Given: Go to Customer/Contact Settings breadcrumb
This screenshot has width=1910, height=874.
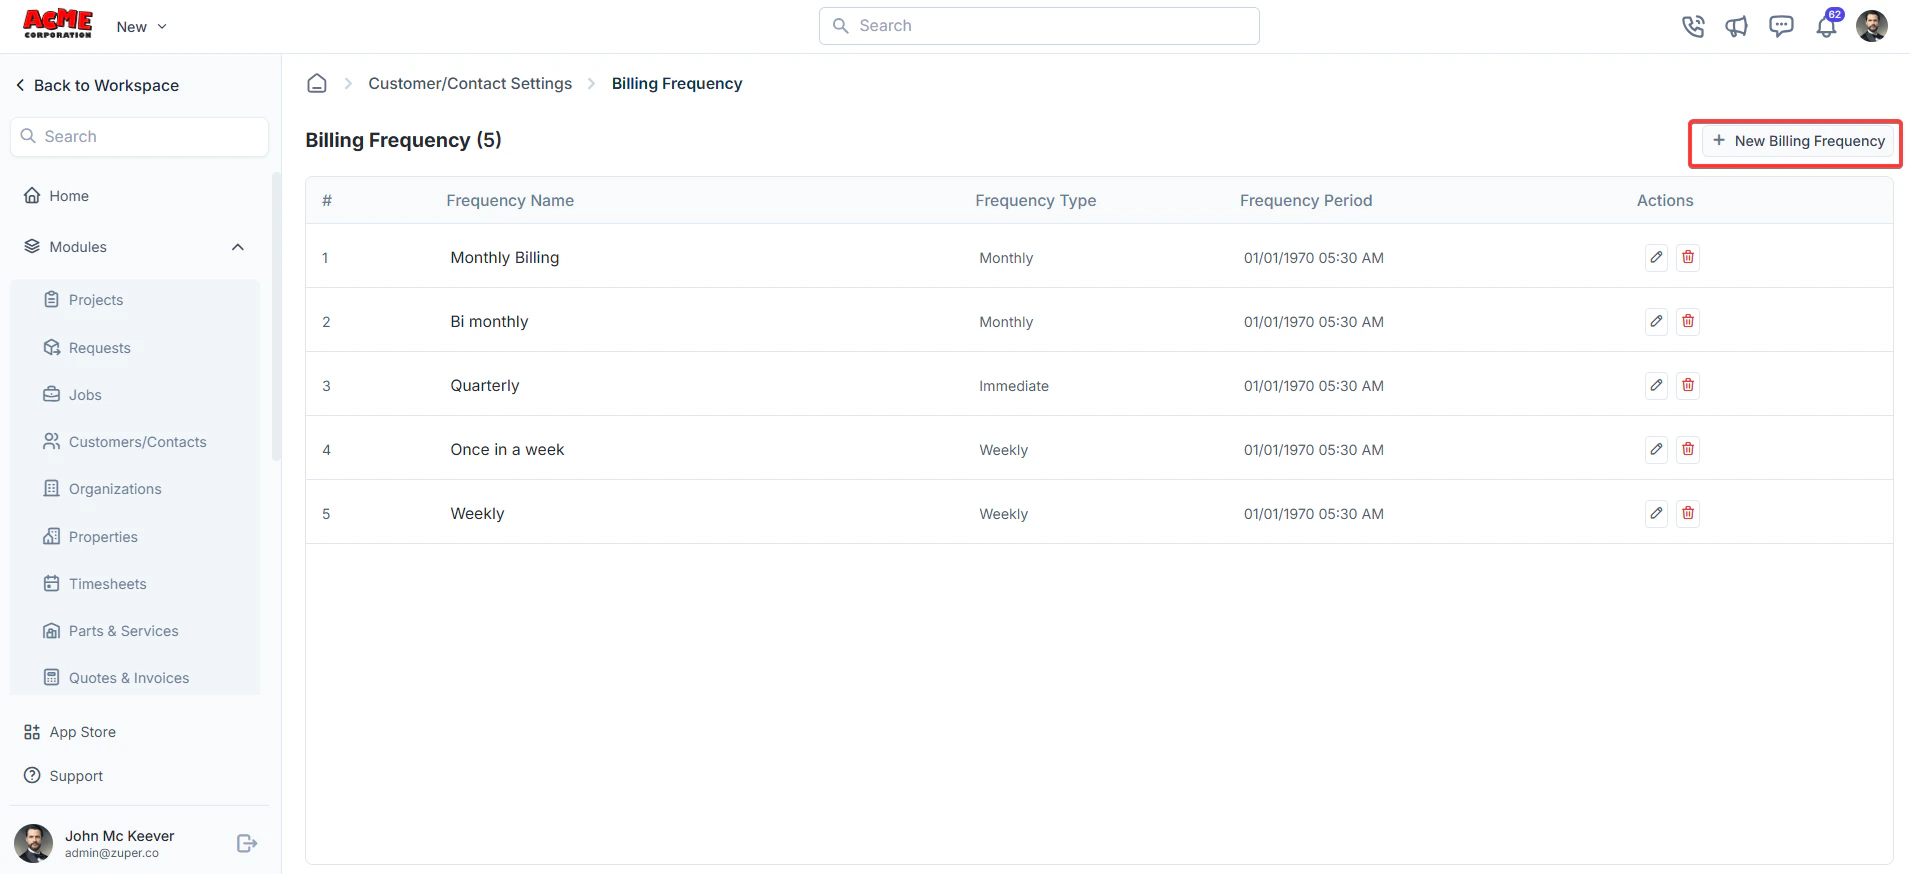Looking at the screenshot, I should pyautogui.click(x=470, y=83).
